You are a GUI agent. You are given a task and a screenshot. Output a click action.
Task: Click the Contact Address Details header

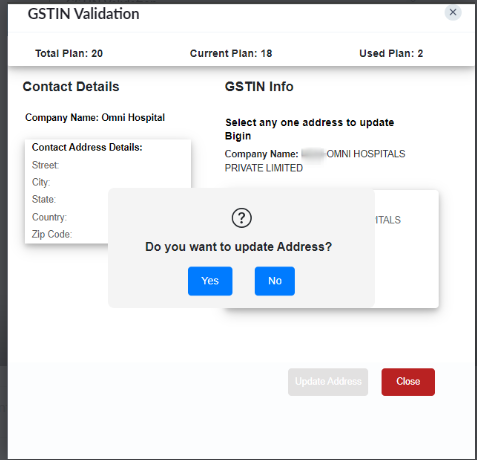pos(87,147)
